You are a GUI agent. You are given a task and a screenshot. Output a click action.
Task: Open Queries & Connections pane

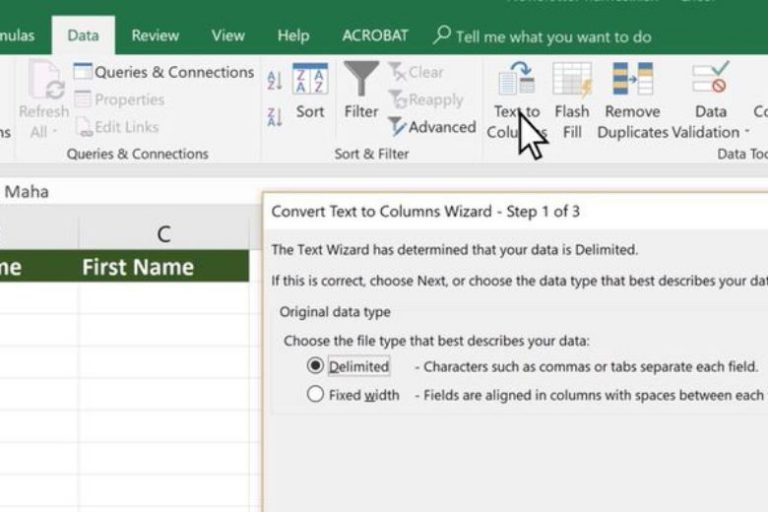164,73
